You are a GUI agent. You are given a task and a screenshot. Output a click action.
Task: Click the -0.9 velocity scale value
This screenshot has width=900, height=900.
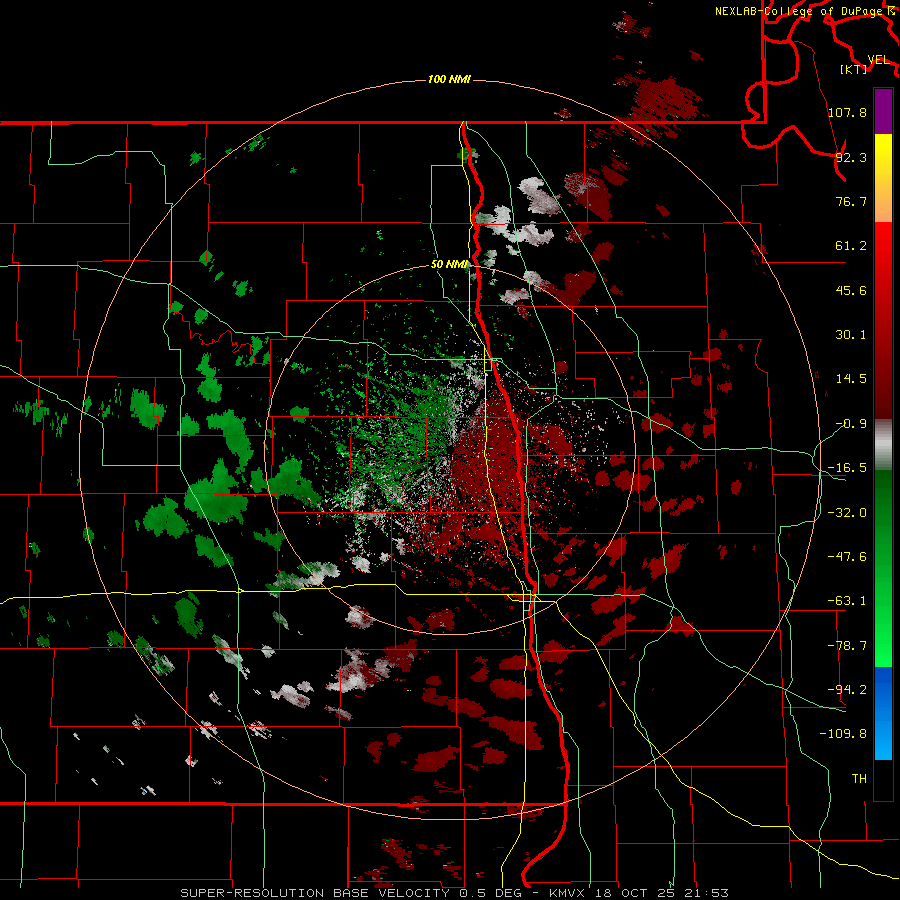point(851,424)
